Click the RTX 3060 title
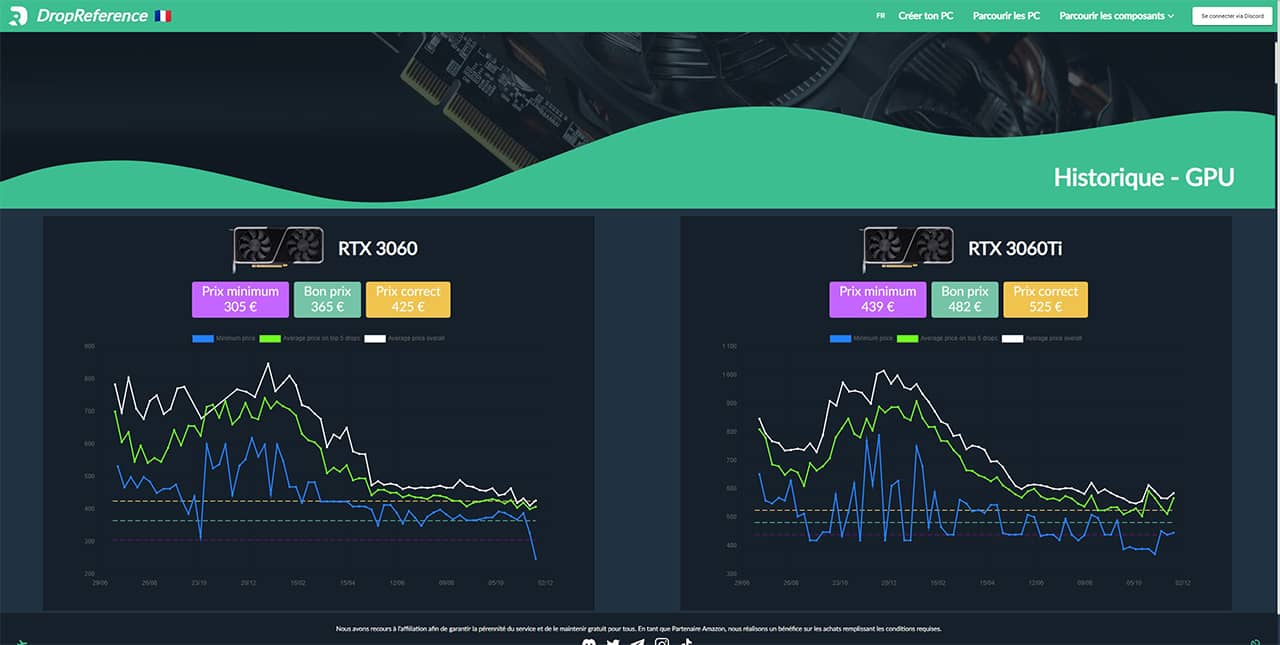 tap(378, 248)
